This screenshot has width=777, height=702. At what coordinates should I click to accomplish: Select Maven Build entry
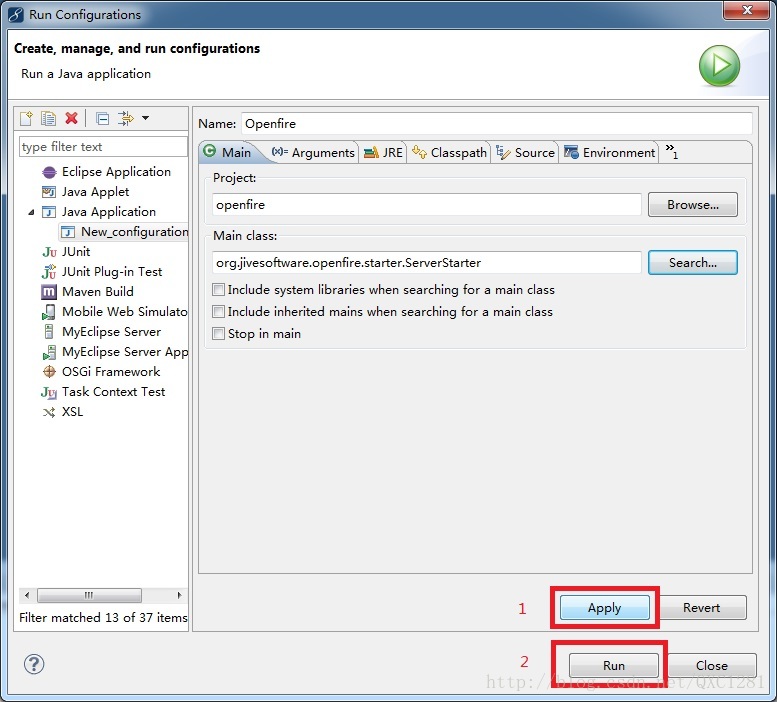[x=98, y=292]
